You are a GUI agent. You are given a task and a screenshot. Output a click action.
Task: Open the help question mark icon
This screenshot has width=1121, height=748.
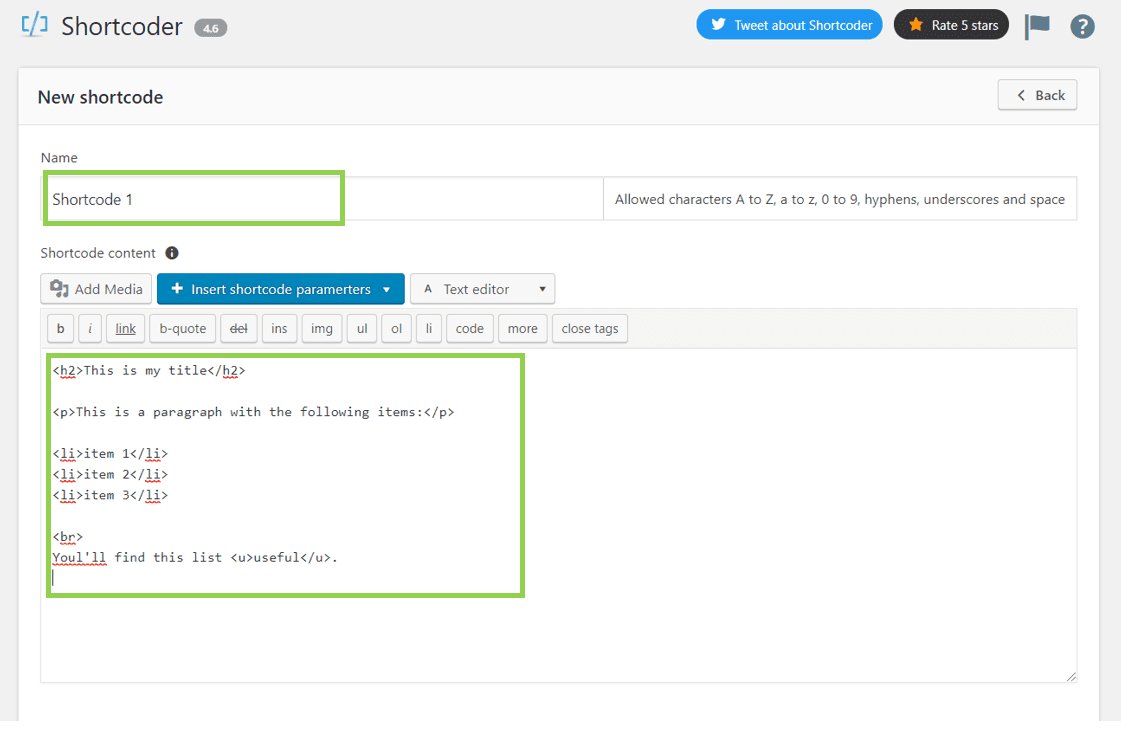[x=1082, y=26]
